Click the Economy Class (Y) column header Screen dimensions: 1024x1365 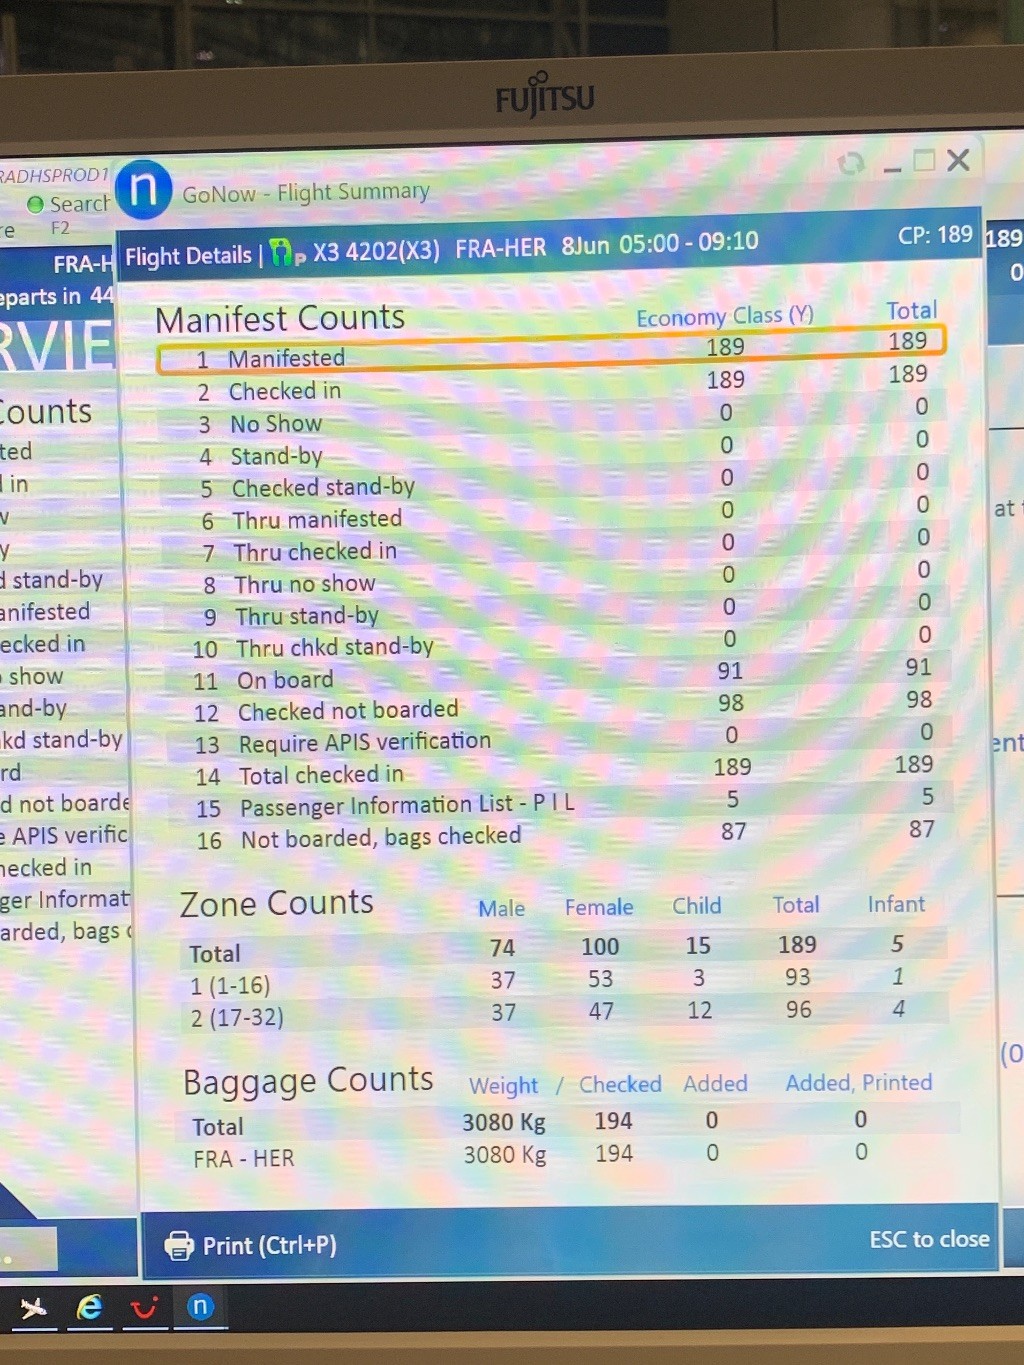pos(724,316)
